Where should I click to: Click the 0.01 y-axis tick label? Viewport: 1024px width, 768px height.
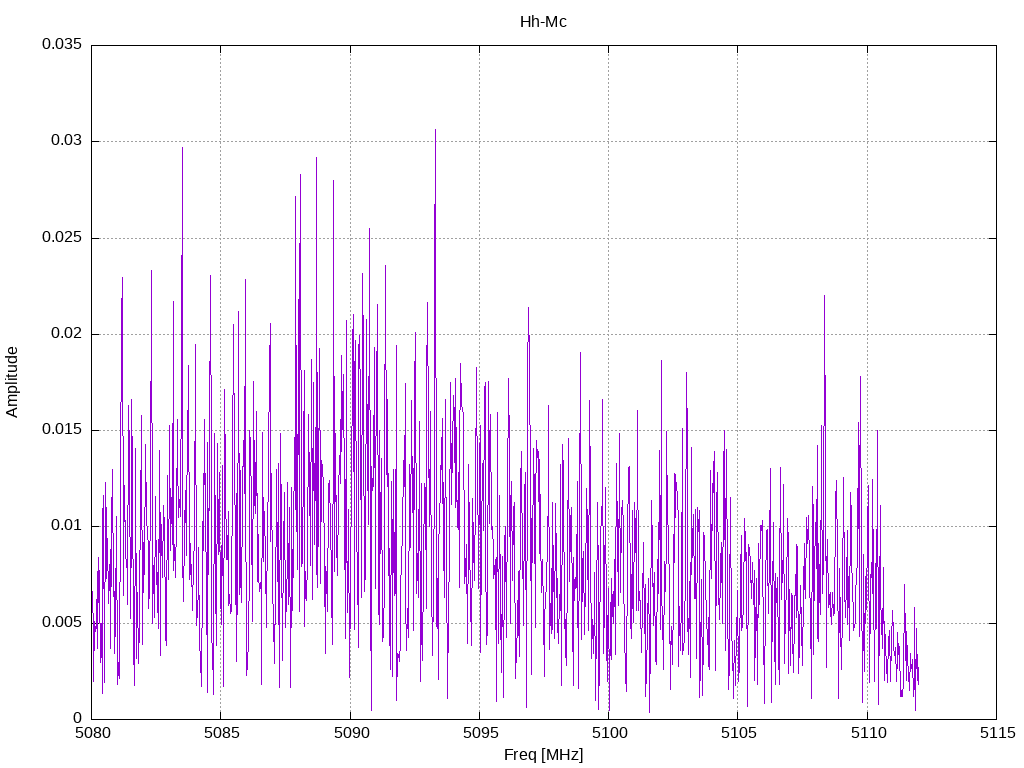click(67, 525)
